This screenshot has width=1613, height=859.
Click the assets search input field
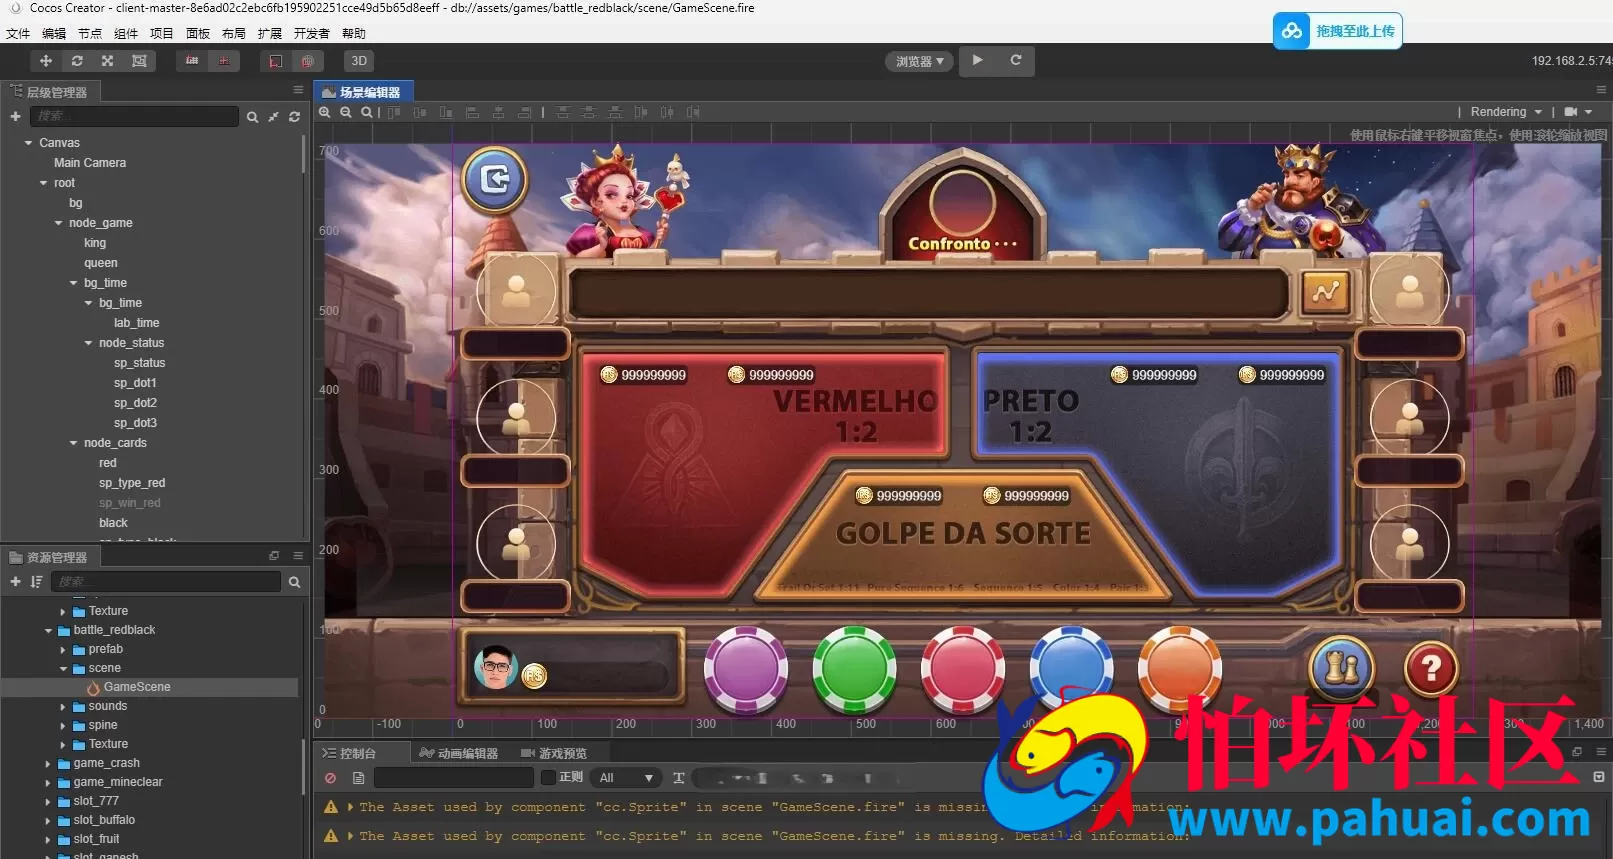166,582
